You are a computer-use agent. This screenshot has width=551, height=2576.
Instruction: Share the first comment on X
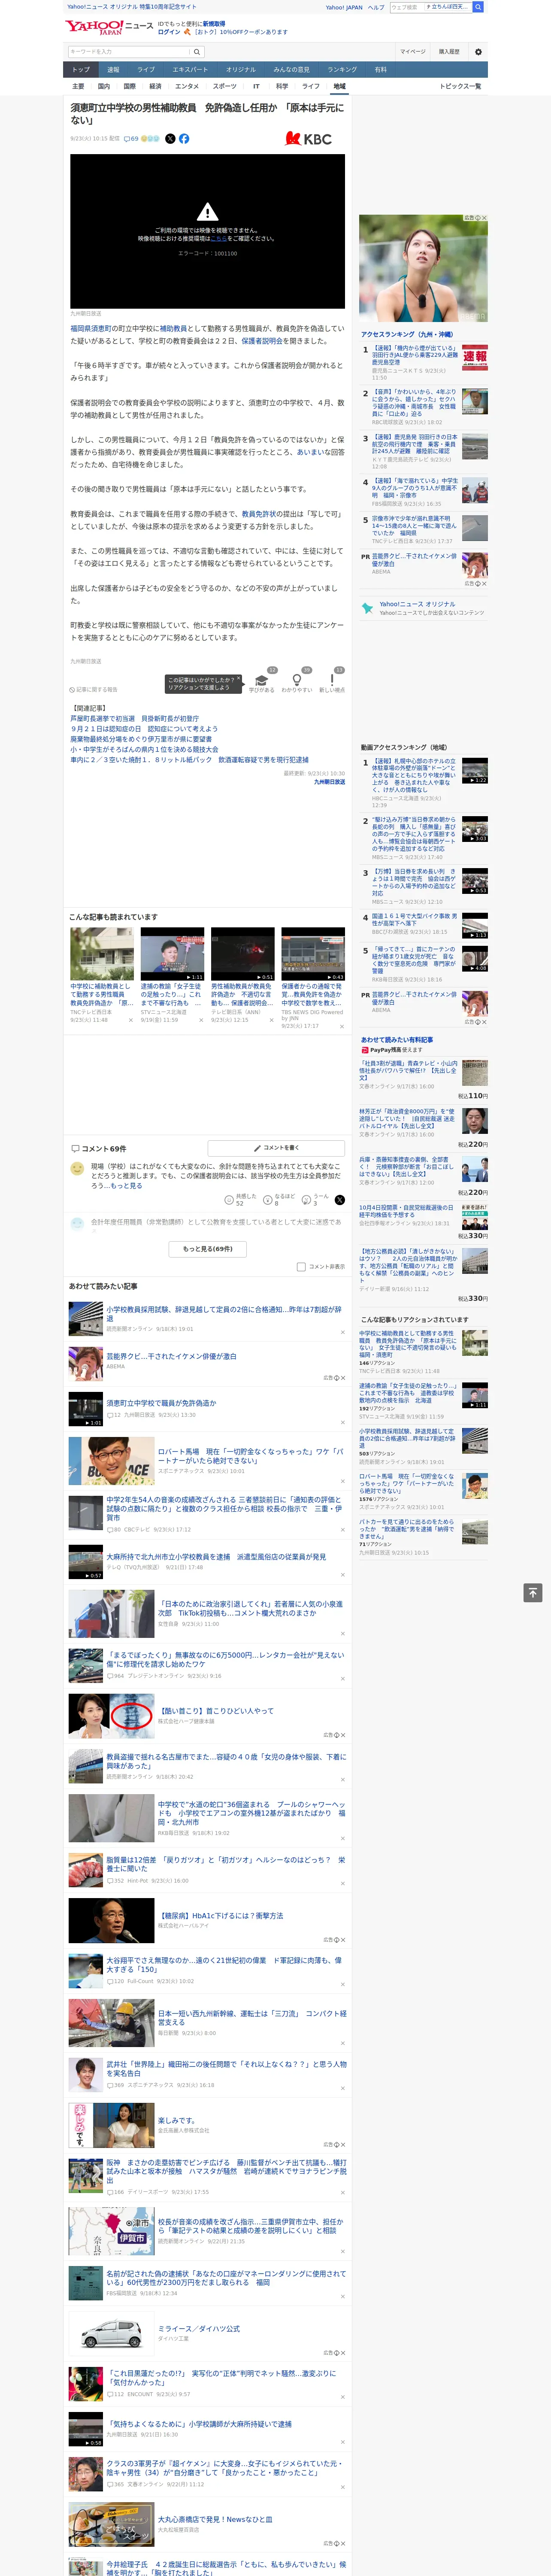click(339, 1199)
